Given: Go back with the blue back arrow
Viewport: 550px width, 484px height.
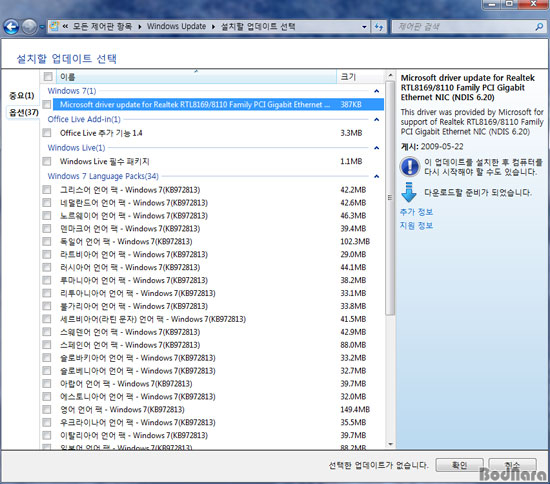Looking at the screenshot, I should 11,27.
